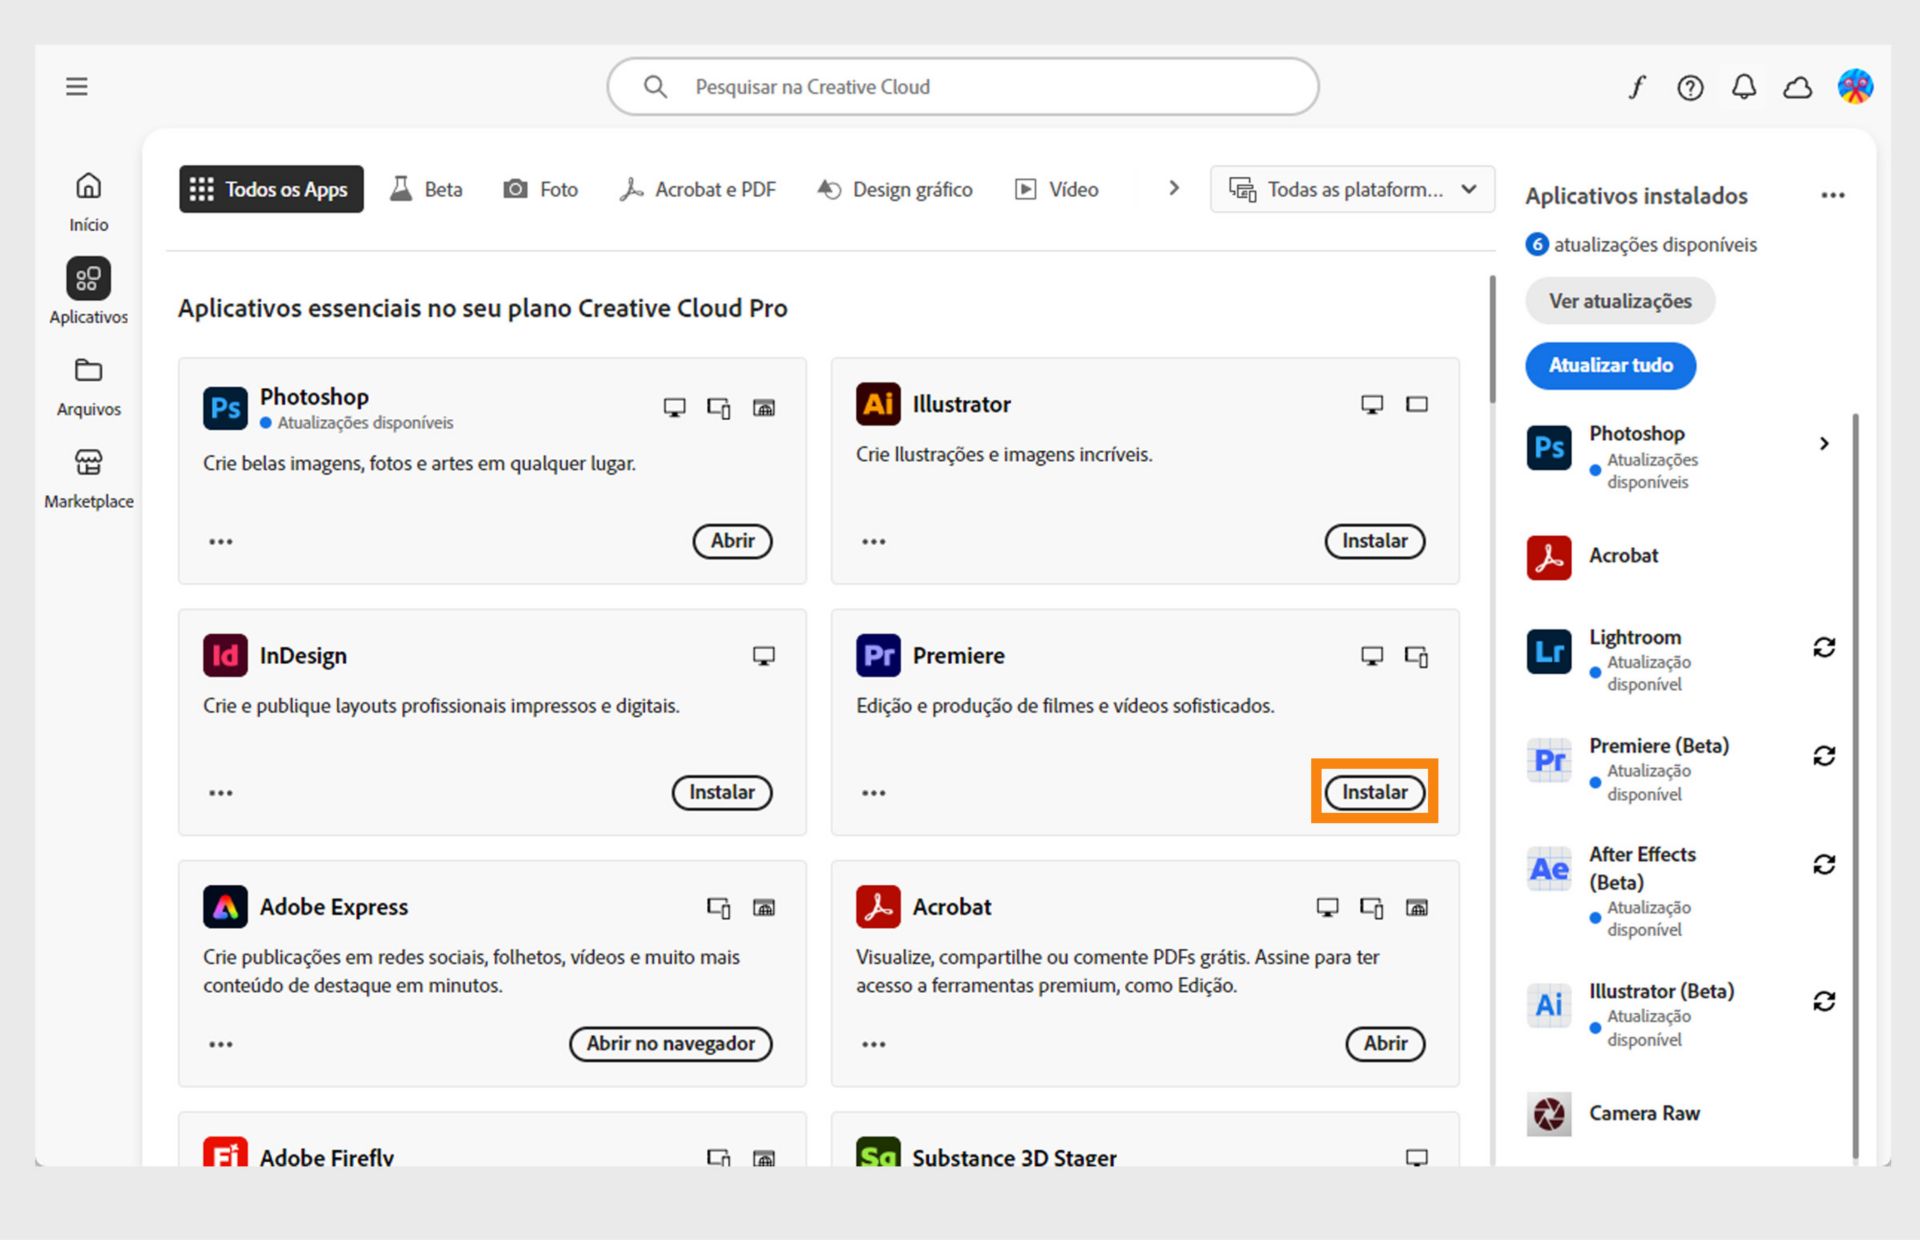Click the Photoshop app icon in card
This screenshot has height=1240, width=1920.
tap(225, 408)
